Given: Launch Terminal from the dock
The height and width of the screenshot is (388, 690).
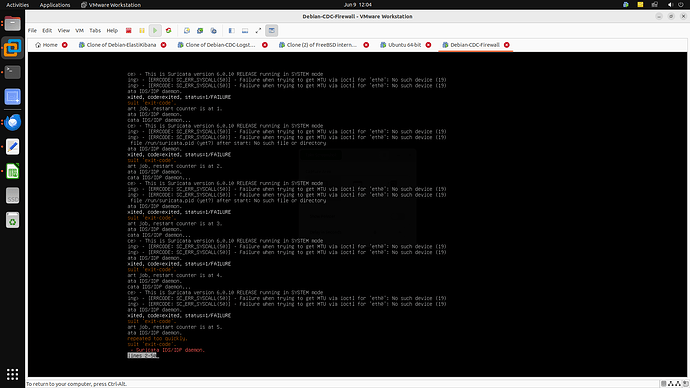Looking at the screenshot, I should pyautogui.click(x=12, y=72).
